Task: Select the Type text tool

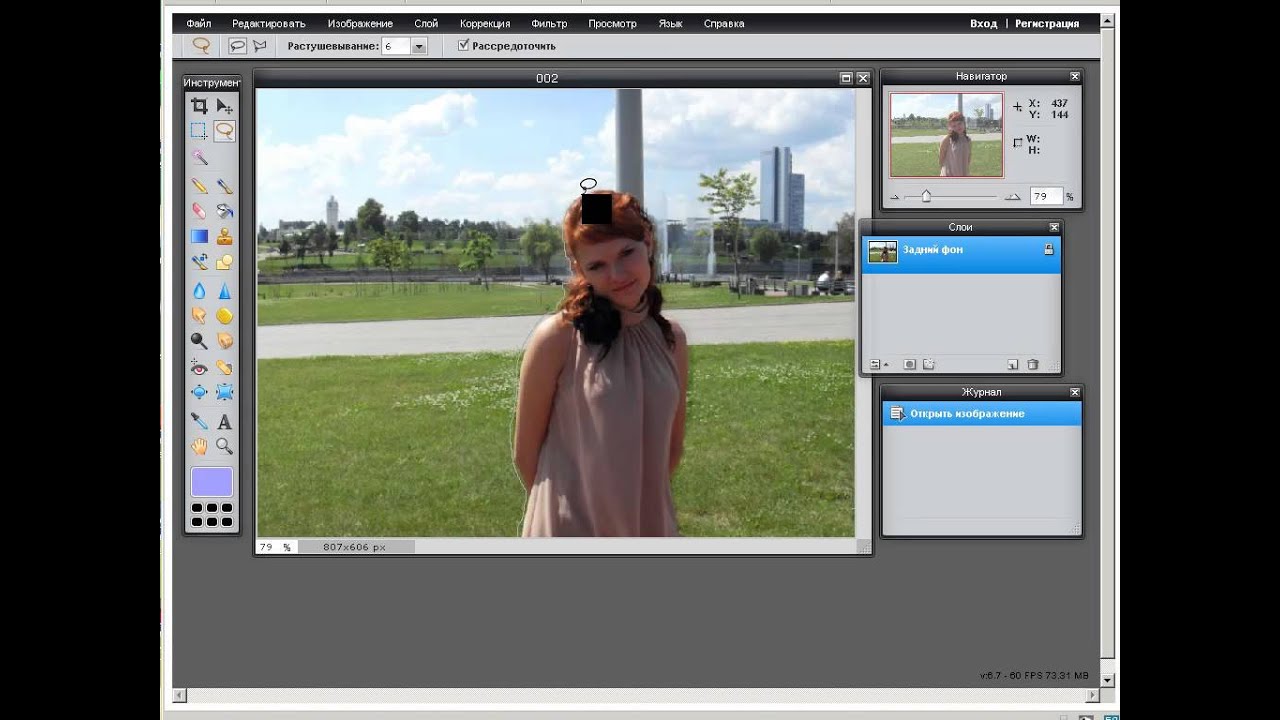Action: 224,421
